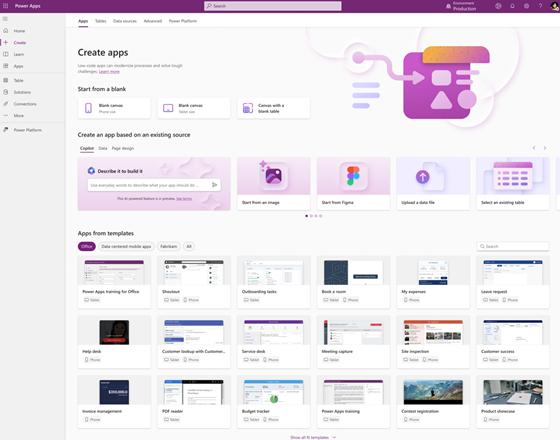This screenshot has height=440, width=560.
Task: Open the My expenses template
Action: pyautogui.click(x=433, y=282)
